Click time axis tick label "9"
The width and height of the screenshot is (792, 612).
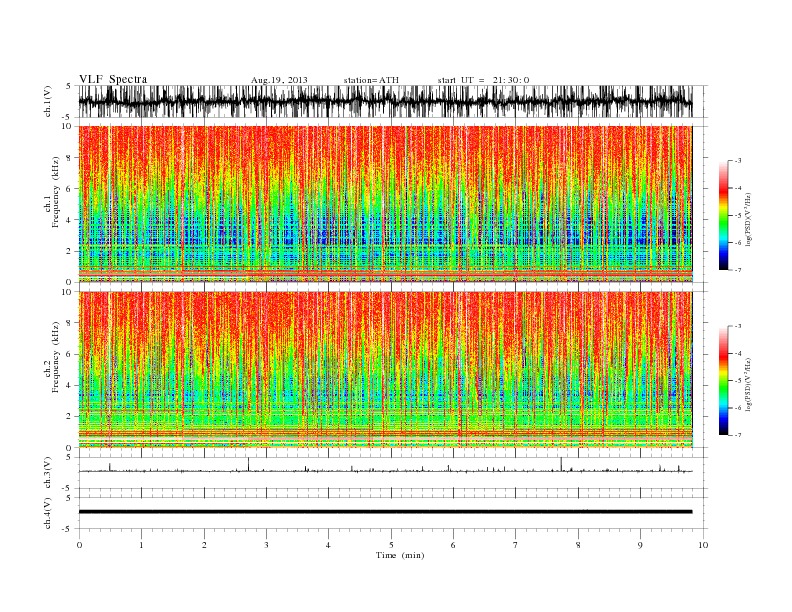640,545
